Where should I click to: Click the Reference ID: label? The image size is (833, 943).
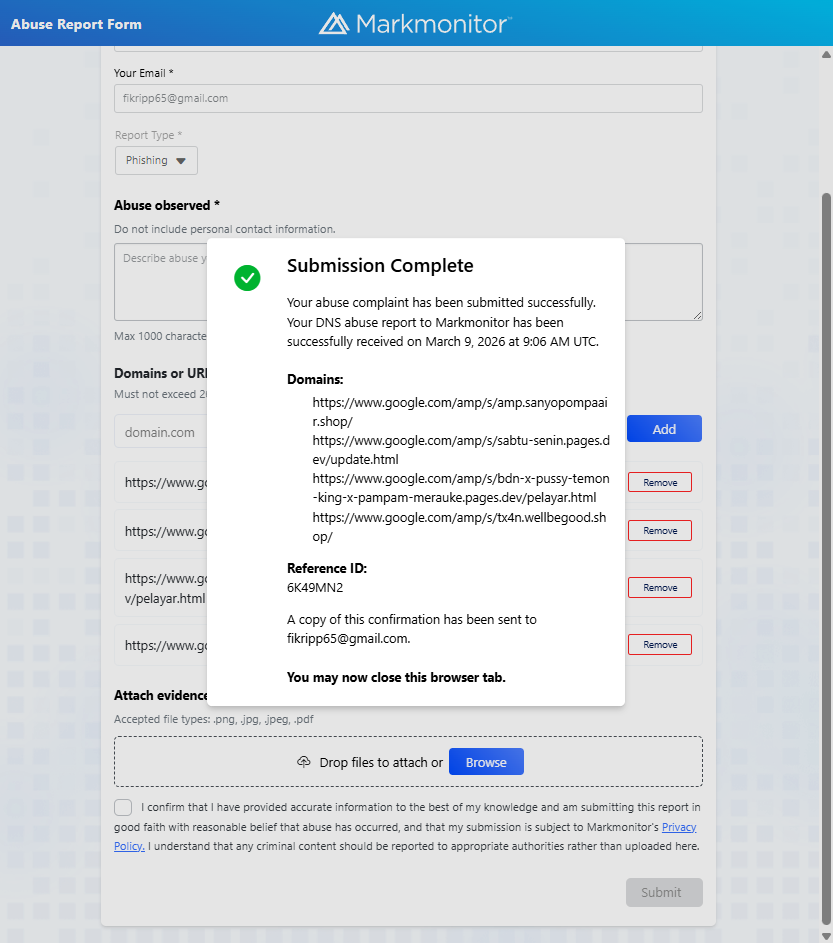coord(327,568)
